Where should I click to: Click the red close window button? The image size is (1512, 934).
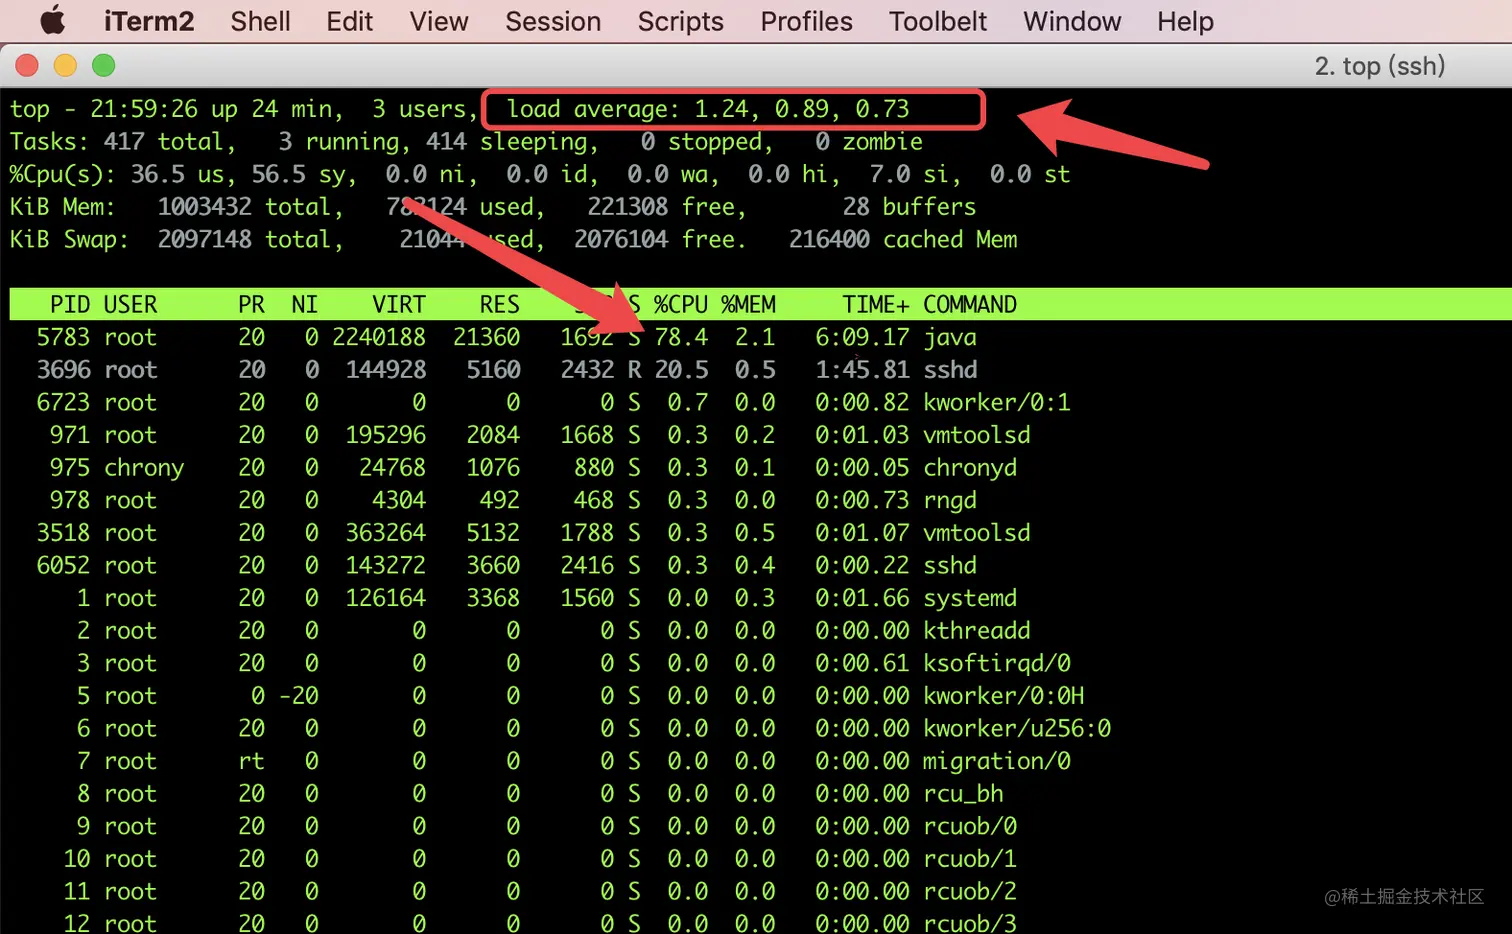[x=27, y=66]
